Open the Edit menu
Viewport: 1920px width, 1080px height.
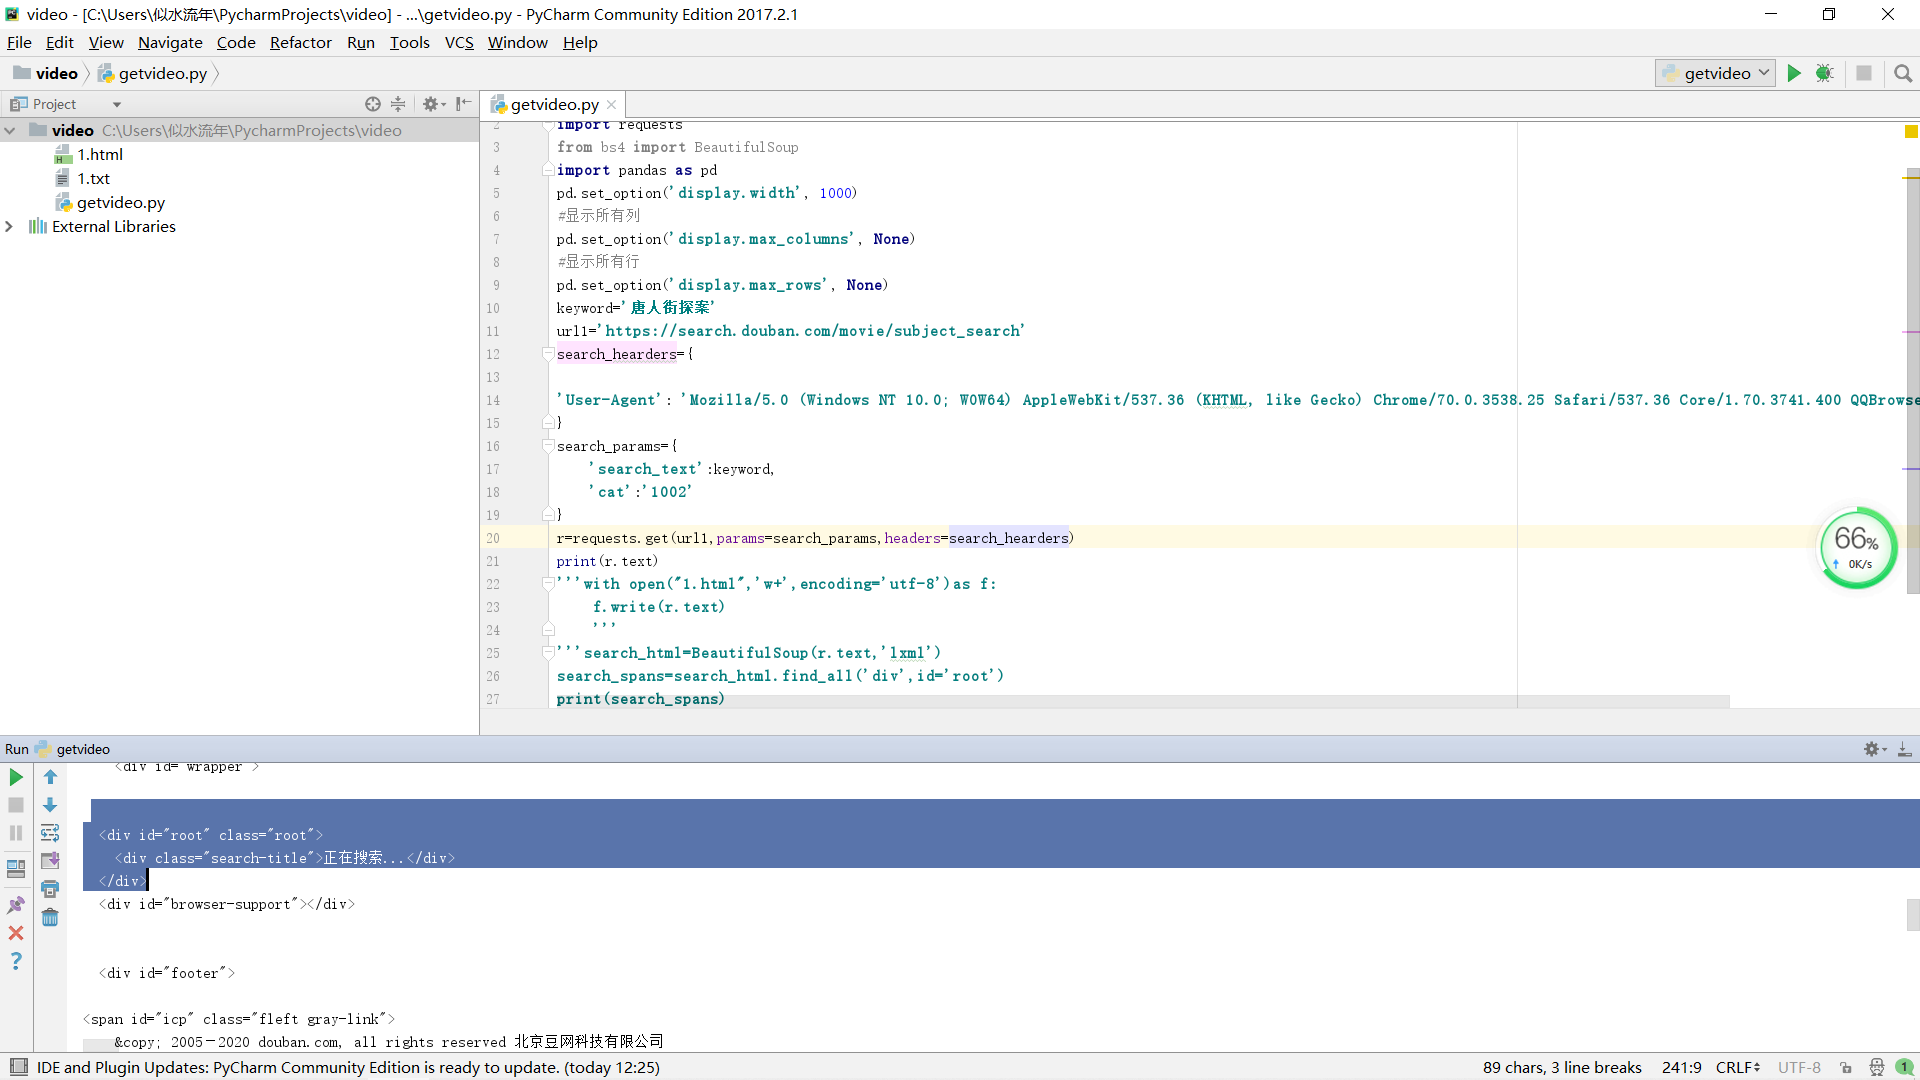click(60, 42)
